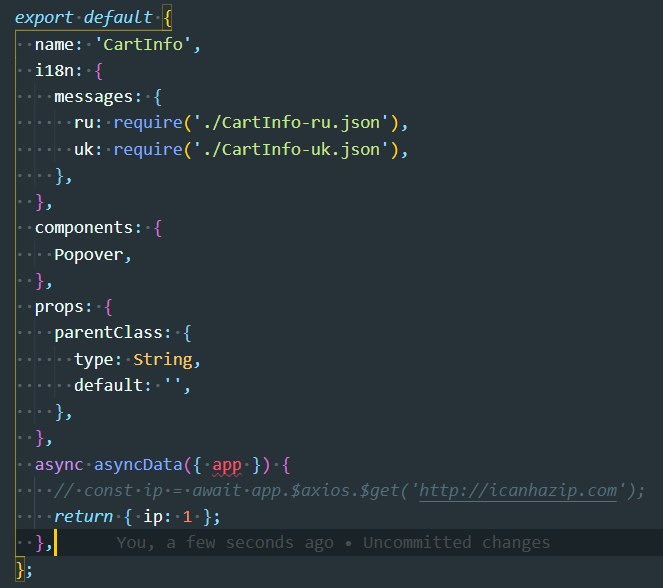663x588 pixels.
Task: Click the commented 'const ip' text
Action: (123, 490)
